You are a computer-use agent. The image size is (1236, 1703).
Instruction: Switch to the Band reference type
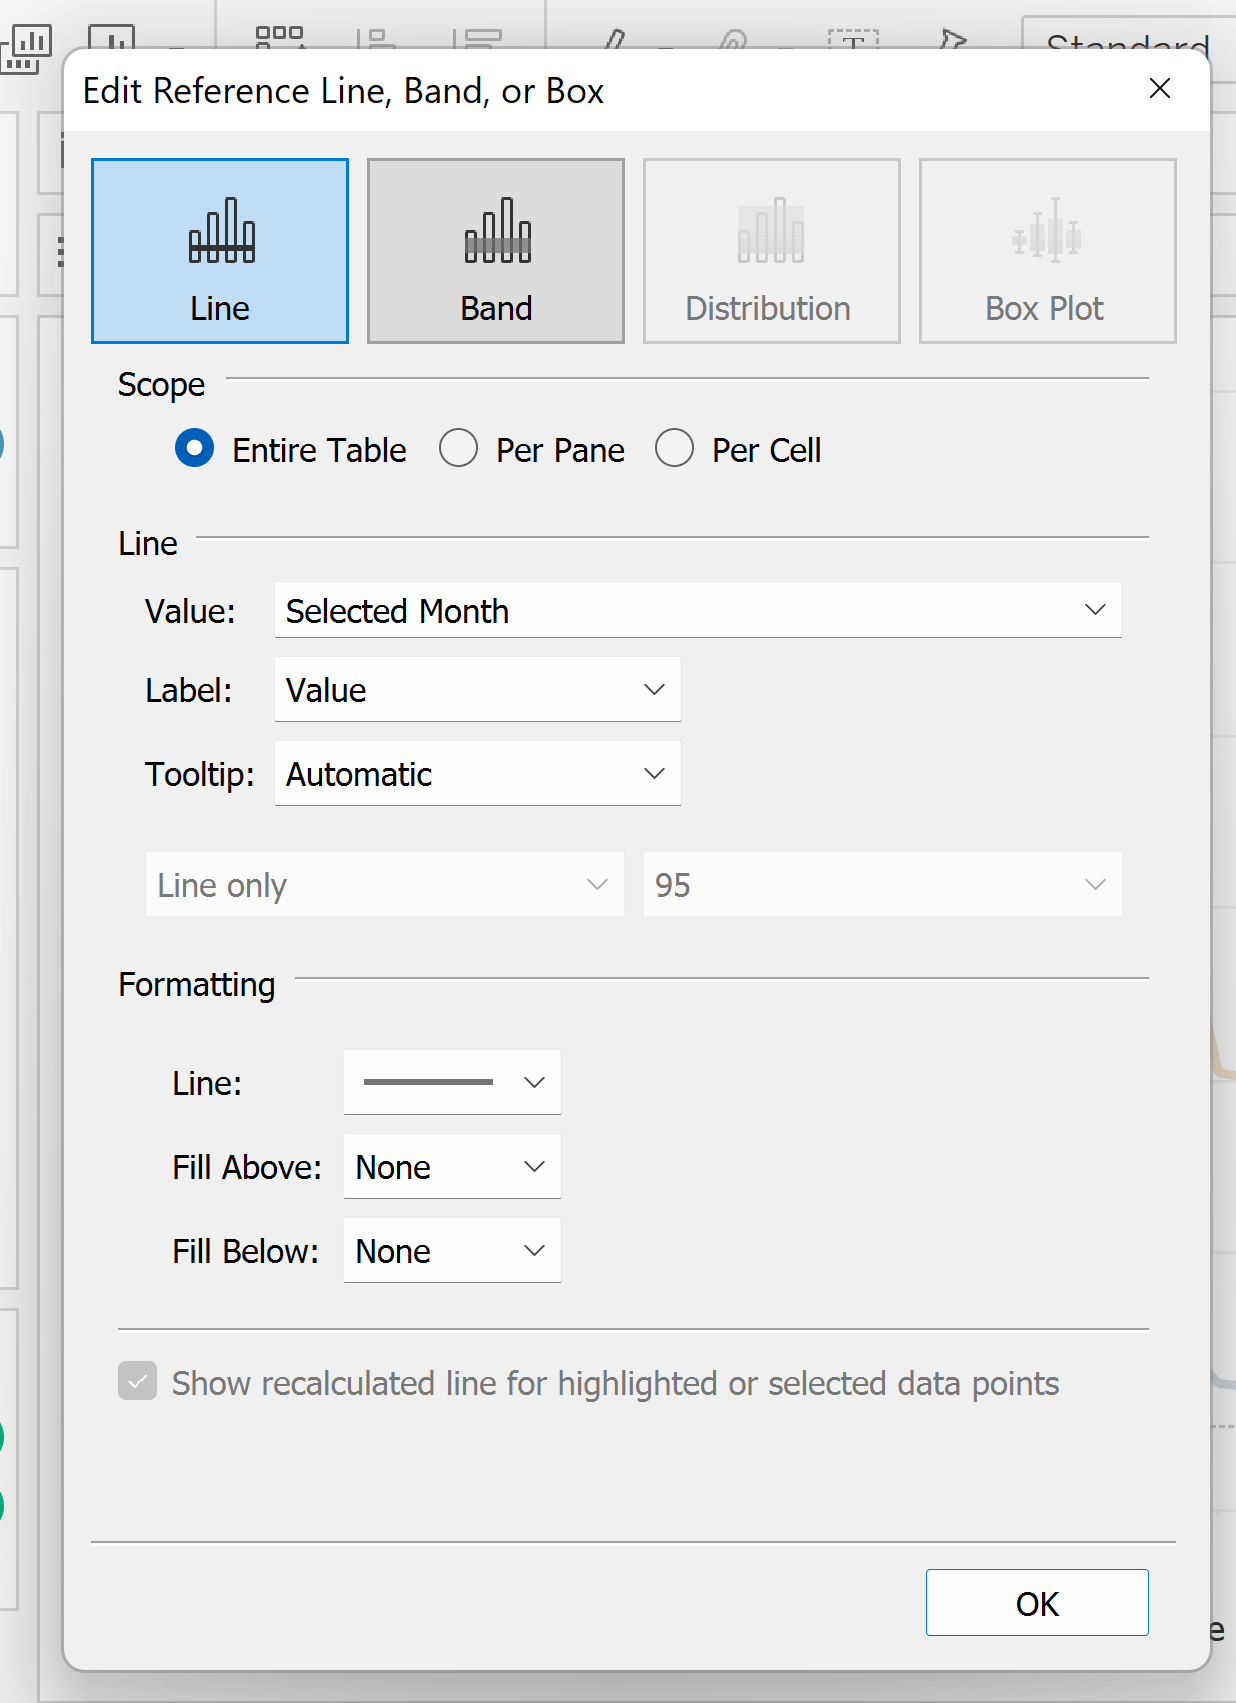[x=496, y=251]
